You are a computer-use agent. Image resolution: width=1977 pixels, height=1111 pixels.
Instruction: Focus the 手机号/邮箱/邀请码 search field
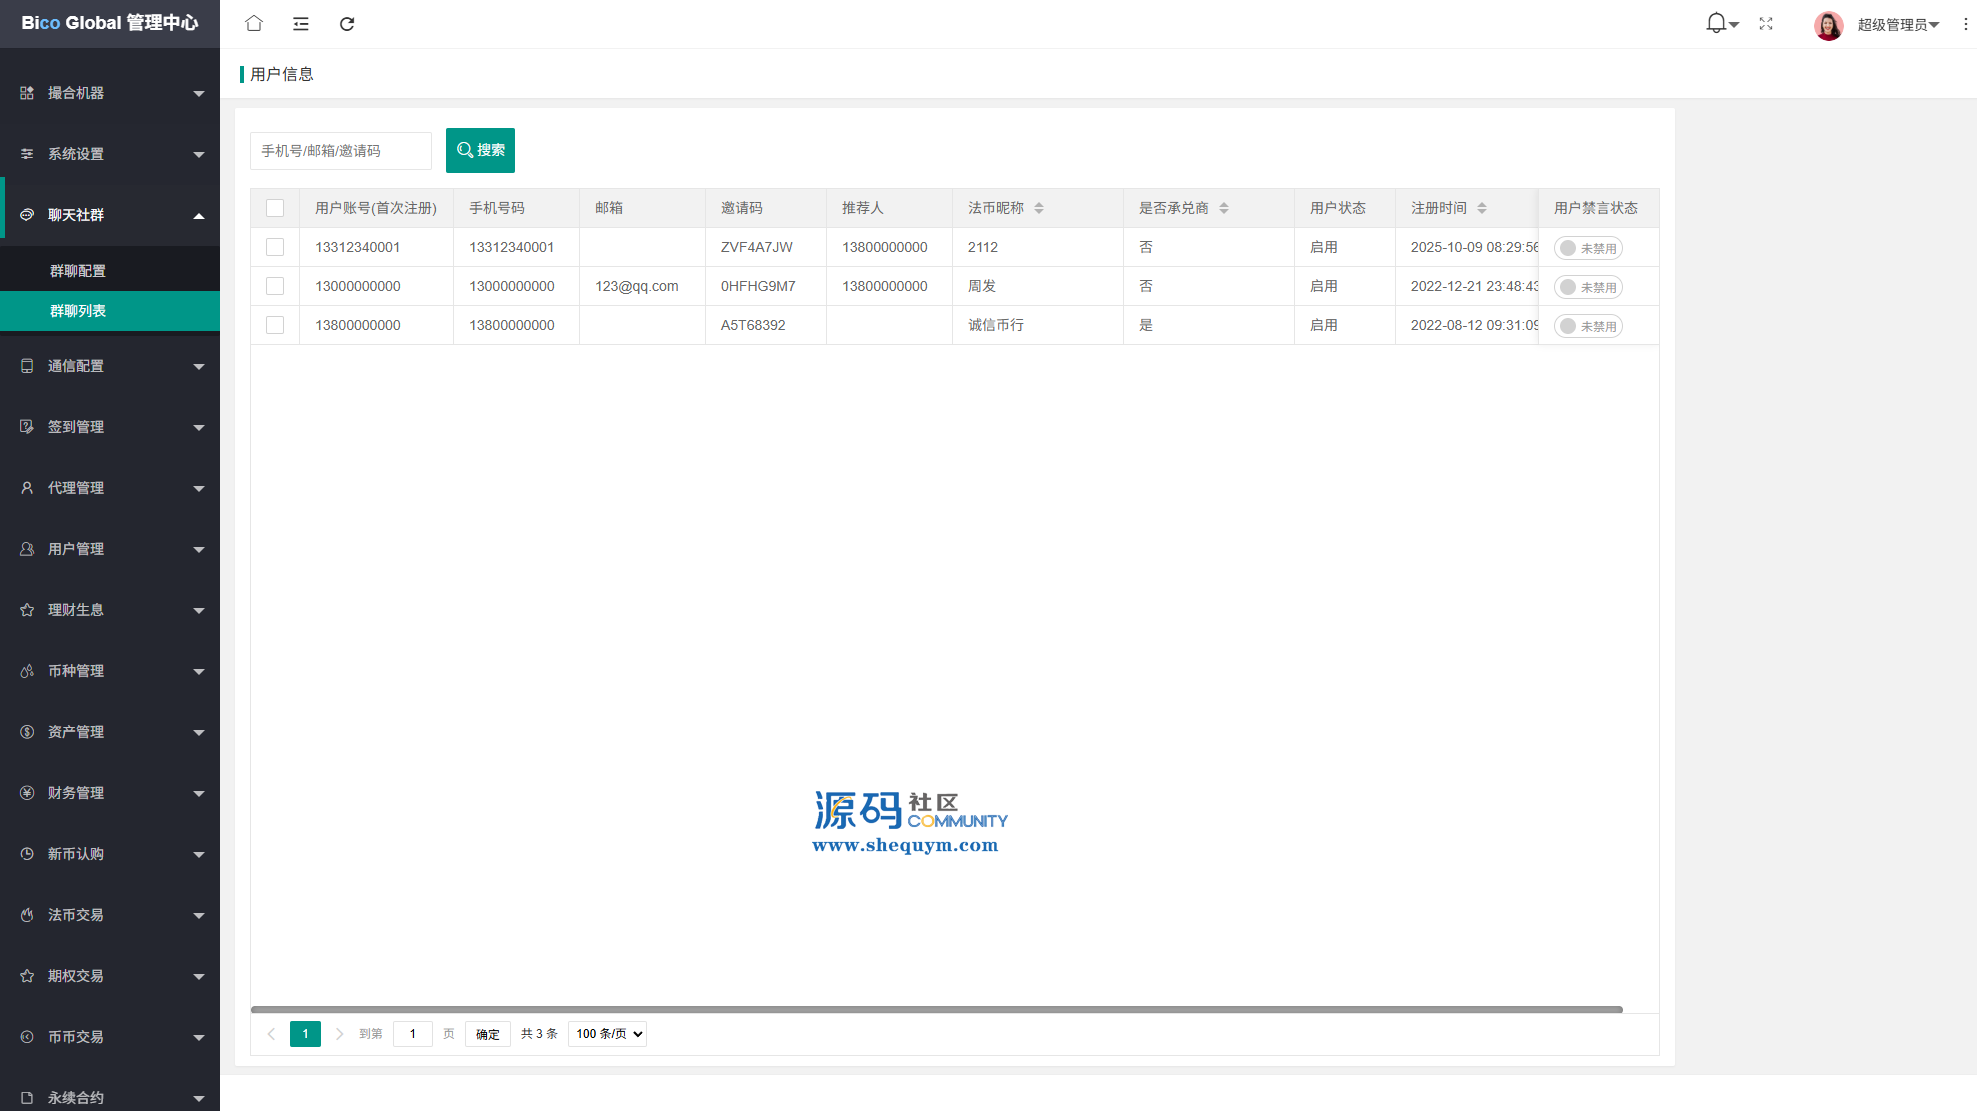pos(340,151)
